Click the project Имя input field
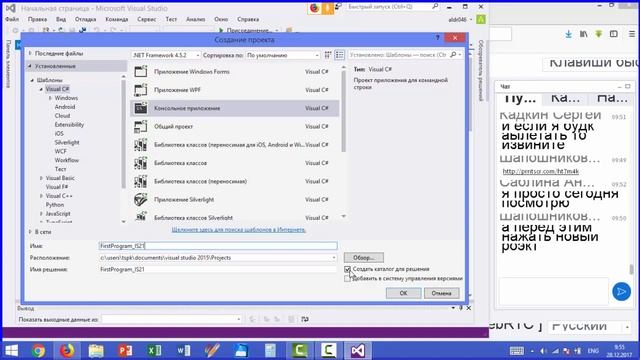Screen dimensions: 640x360 [x=218, y=246]
